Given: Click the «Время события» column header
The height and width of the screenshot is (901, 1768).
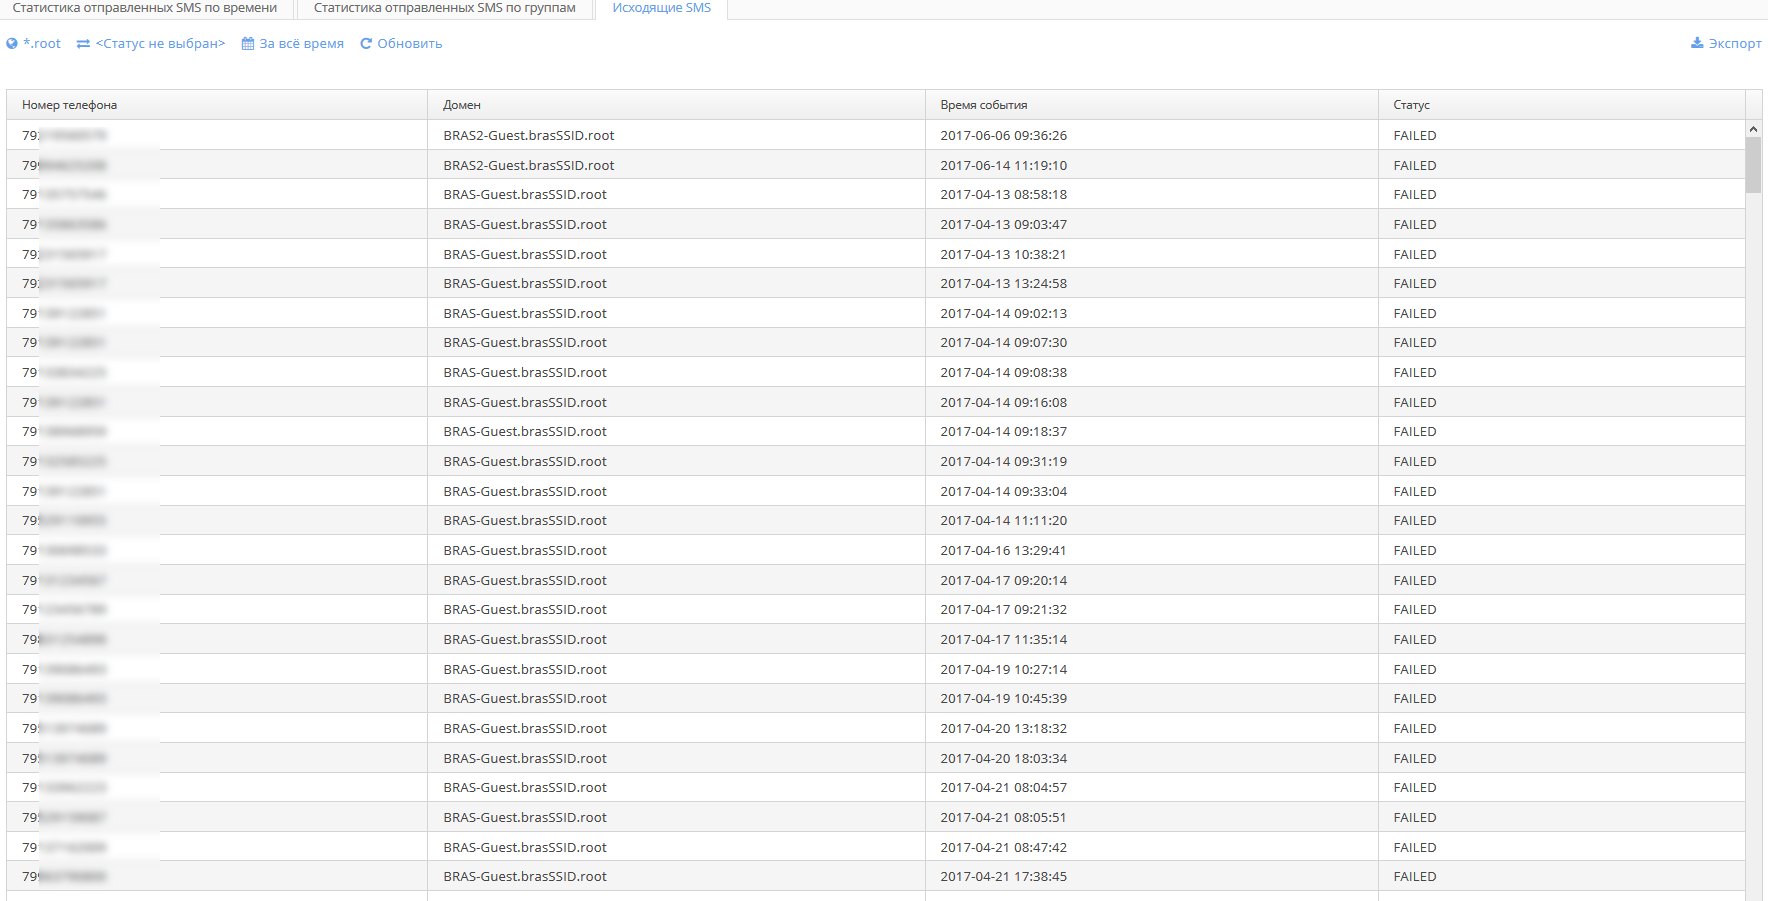Looking at the screenshot, I should tap(984, 105).
